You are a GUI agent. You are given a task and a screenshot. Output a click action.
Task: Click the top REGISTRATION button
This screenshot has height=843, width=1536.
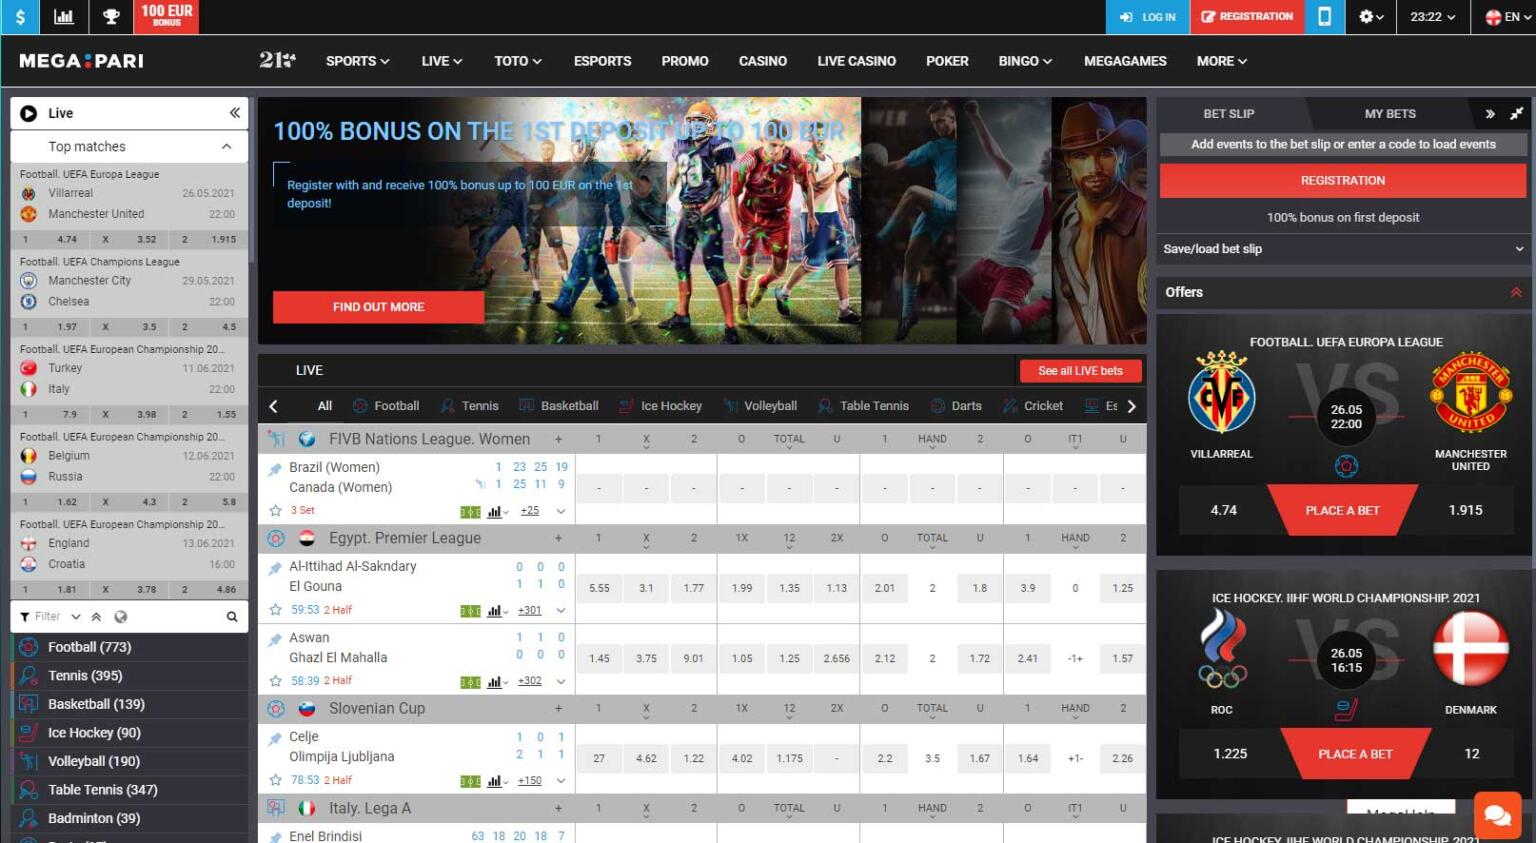(x=1247, y=17)
